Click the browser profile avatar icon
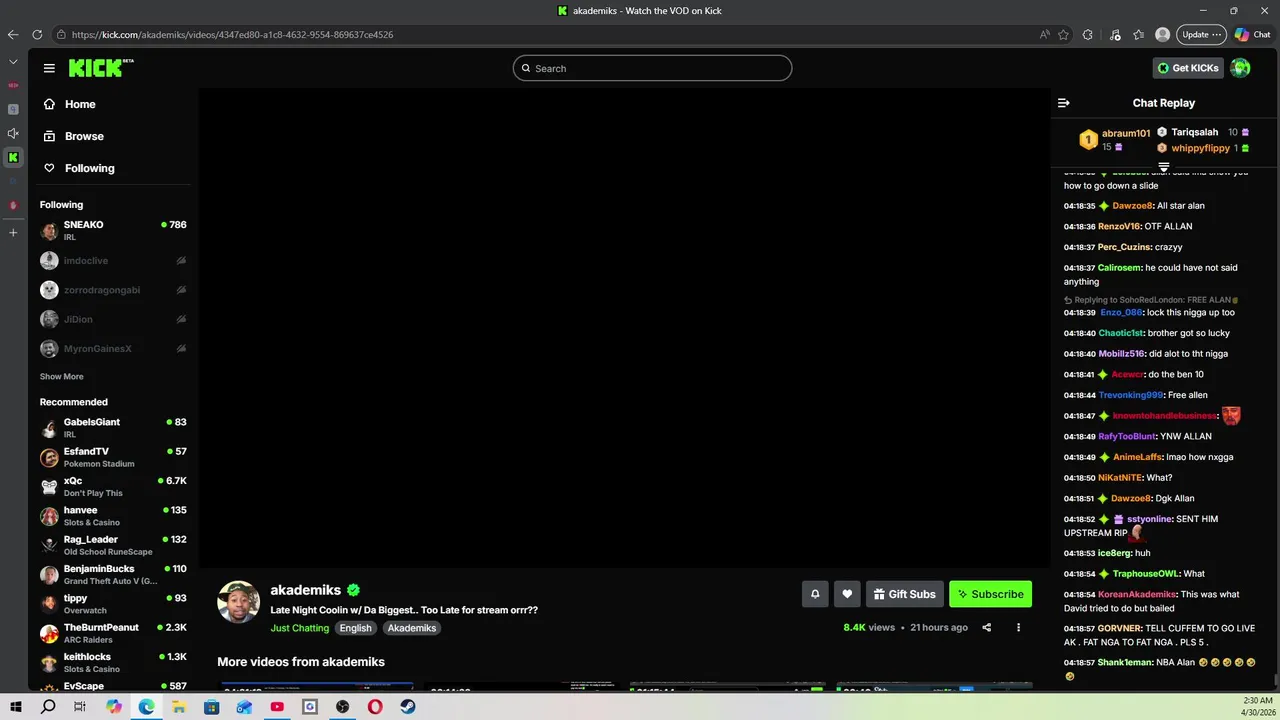 coord(1162,34)
